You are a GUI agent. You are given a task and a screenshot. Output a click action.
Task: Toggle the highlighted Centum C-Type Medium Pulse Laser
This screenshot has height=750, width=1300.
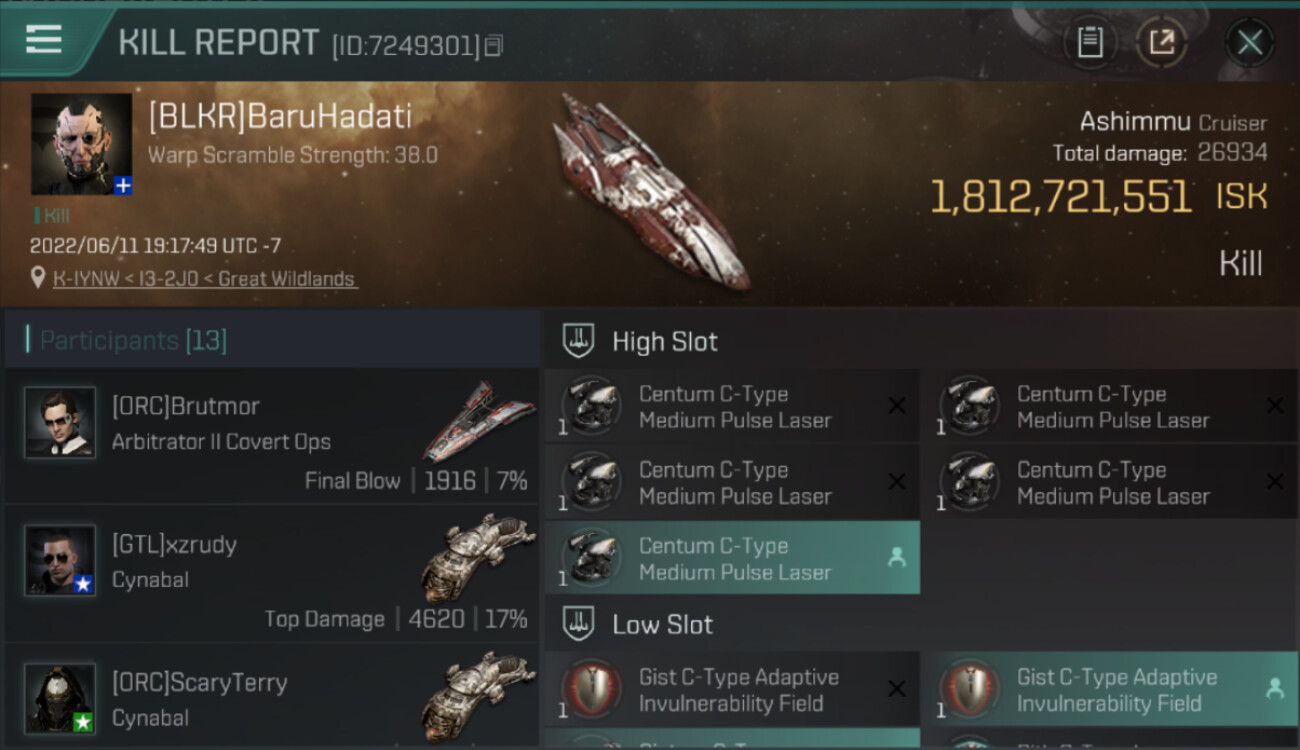pyautogui.click(x=732, y=559)
